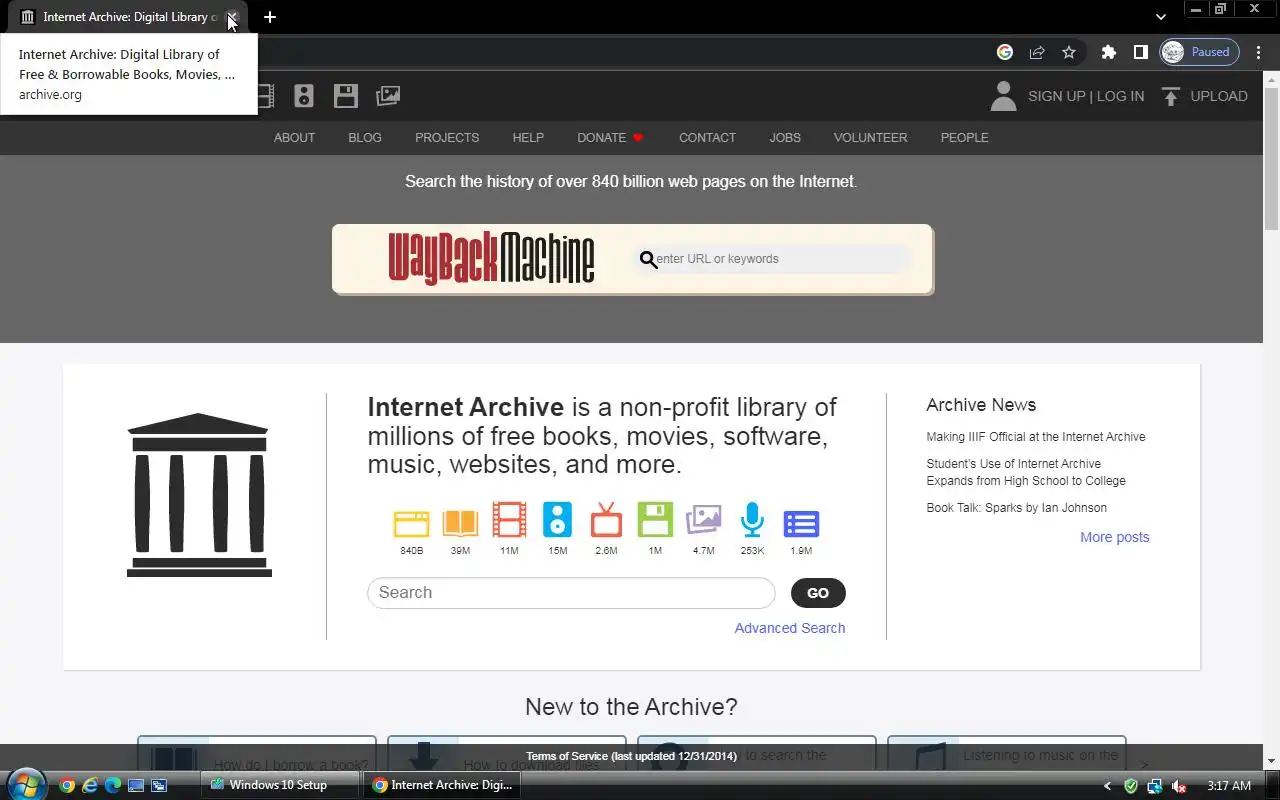
Task: Open the video film icon labeled 11M
Action: coord(509,520)
